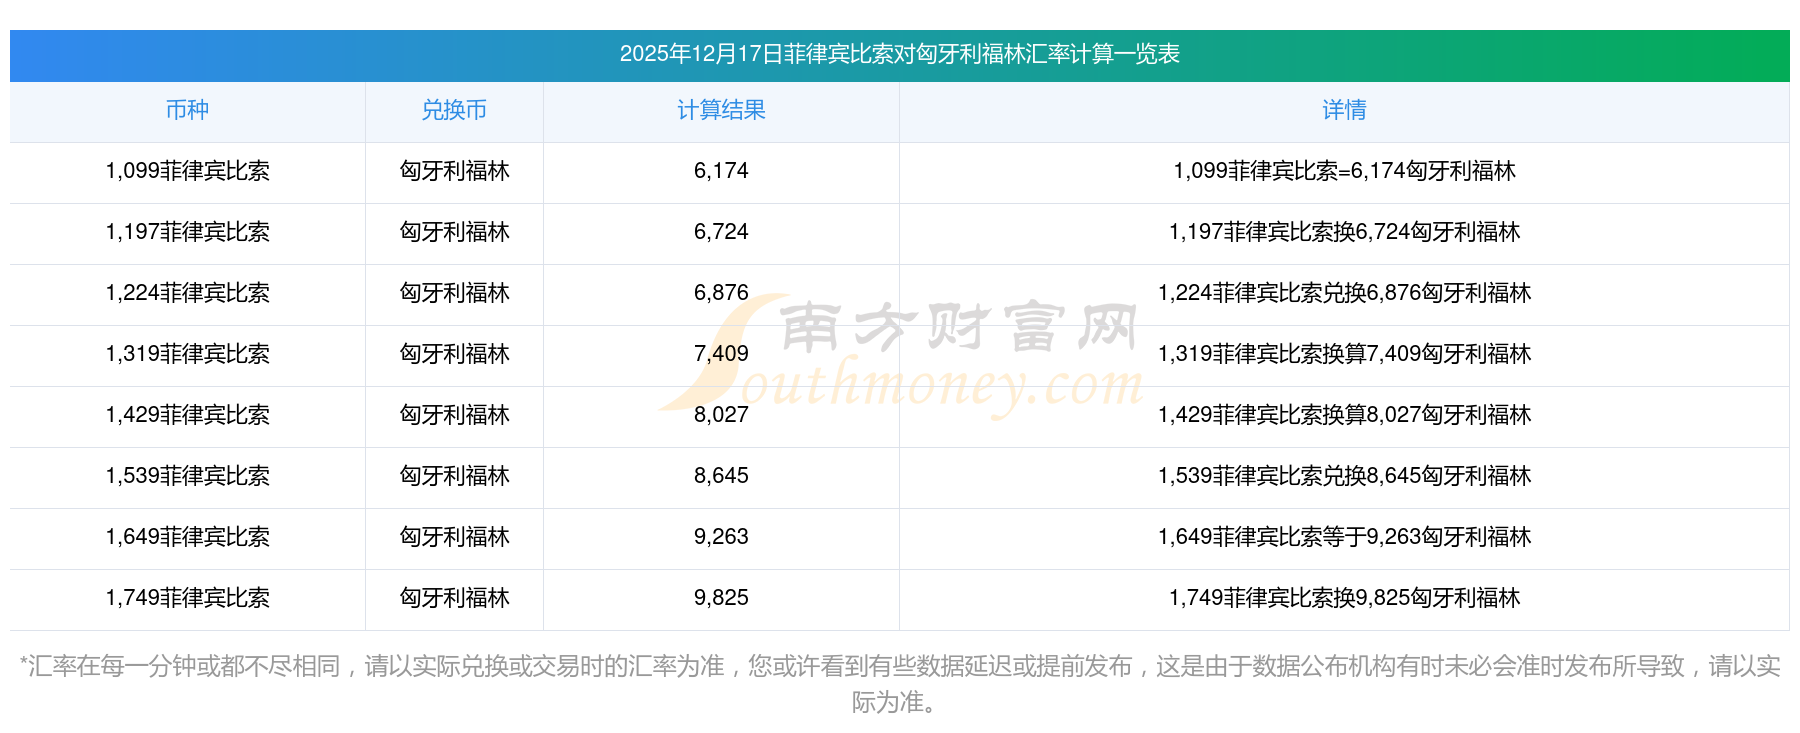The height and width of the screenshot is (733, 1800).
Task: Click the 8,027 result value
Action: click(x=721, y=415)
